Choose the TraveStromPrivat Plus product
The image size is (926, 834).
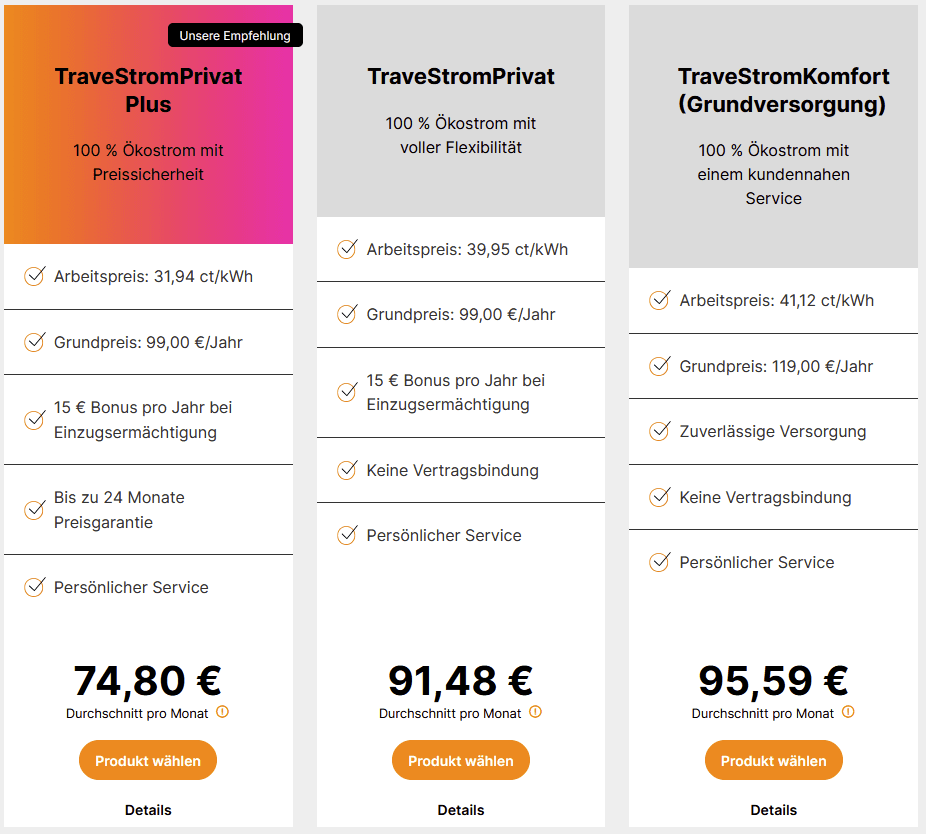(148, 761)
